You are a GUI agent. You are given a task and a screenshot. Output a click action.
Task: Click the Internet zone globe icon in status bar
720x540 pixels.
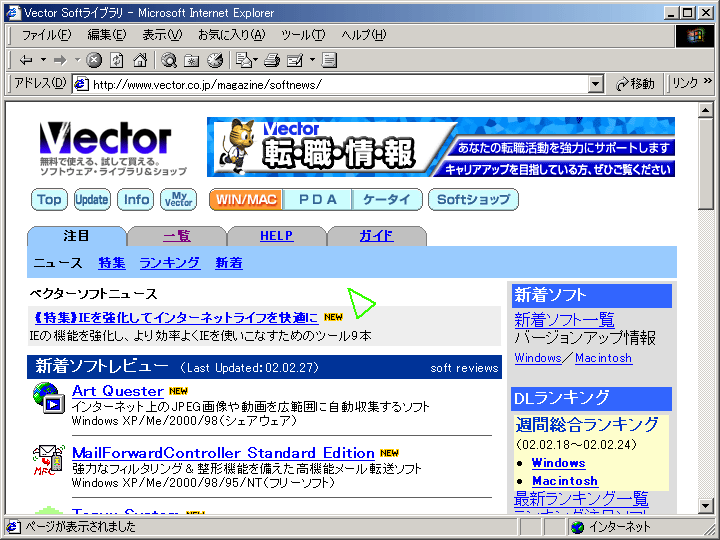pyautogui.click(x=577, y=527)
